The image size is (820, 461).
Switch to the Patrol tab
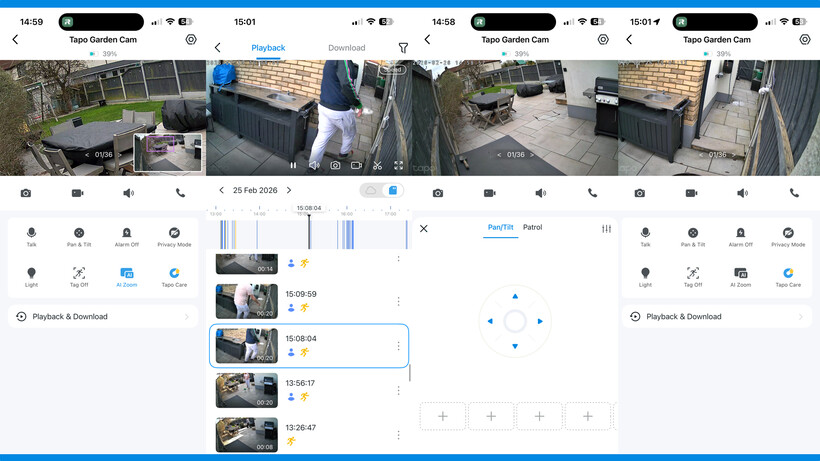point(532,227)
